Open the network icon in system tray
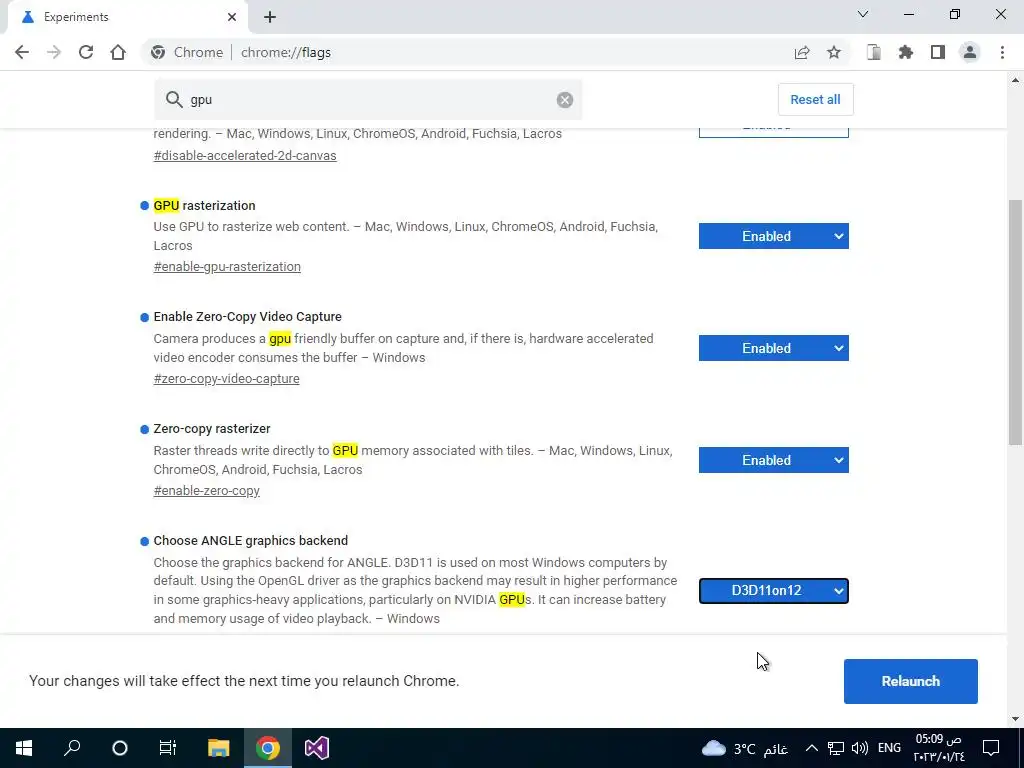This screenshot has height=768, width=1024. (x=836, y=748)
